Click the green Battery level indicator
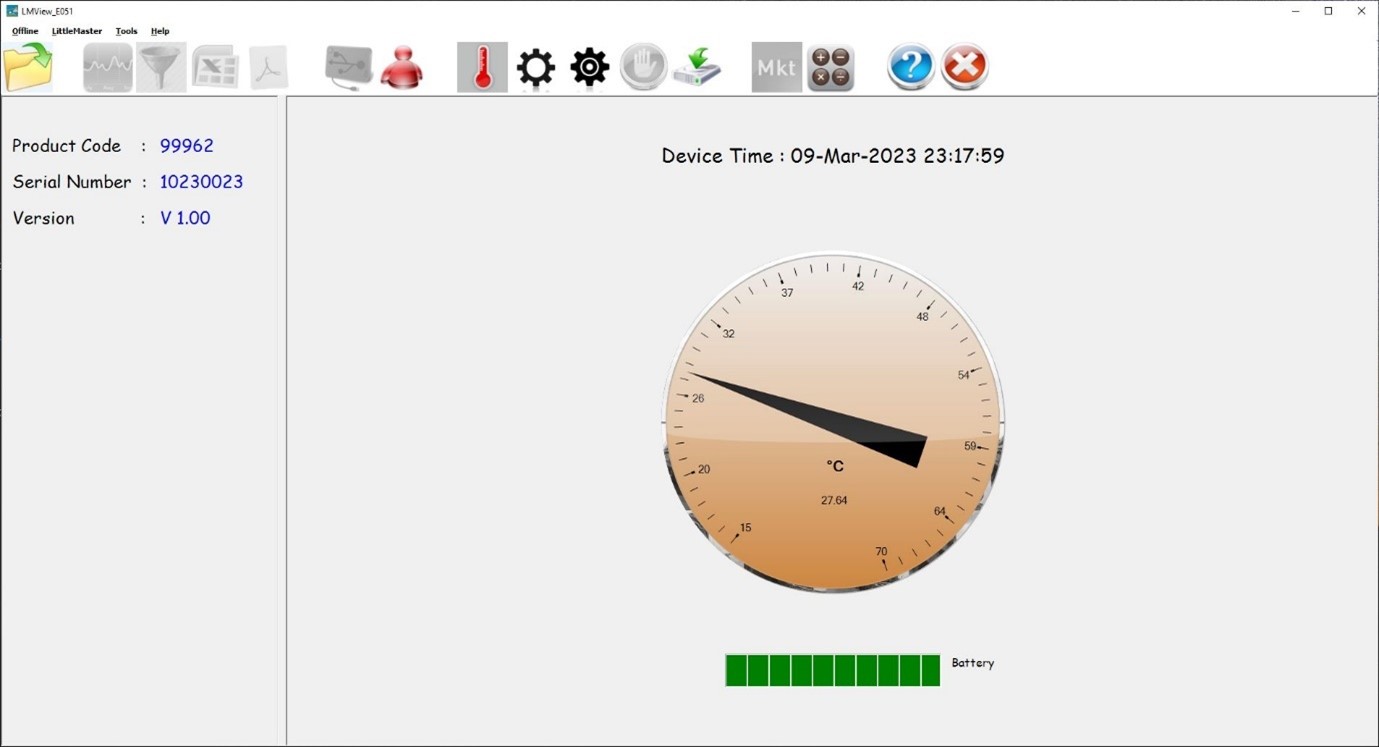This screenshot has height=747, width=1379. pyautogui.click(x=832, y=670)
